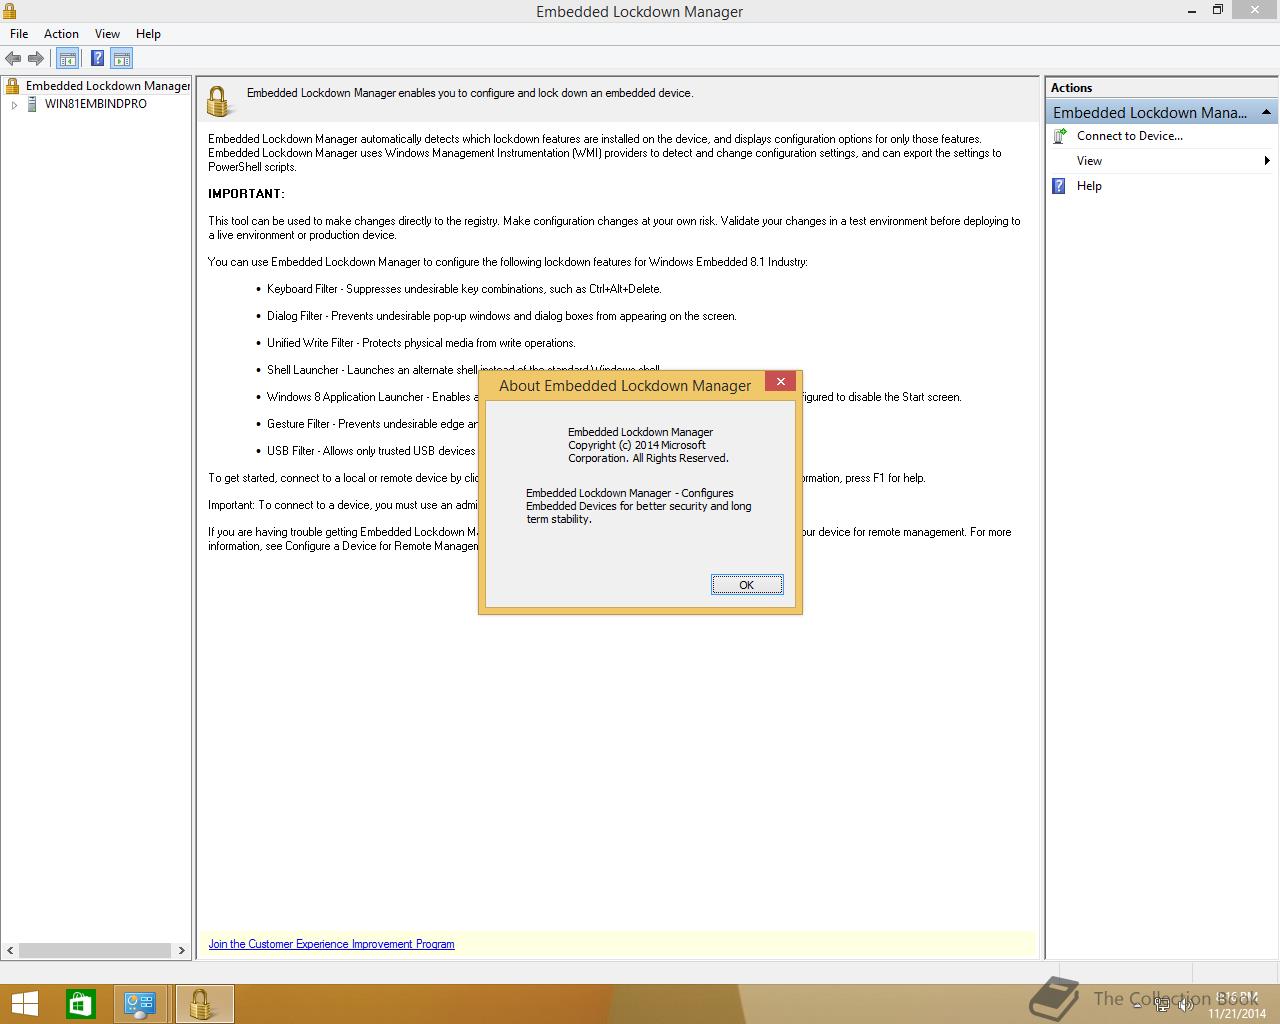Click the tree pane horizontal scrollbar thumb

point(95,950)
